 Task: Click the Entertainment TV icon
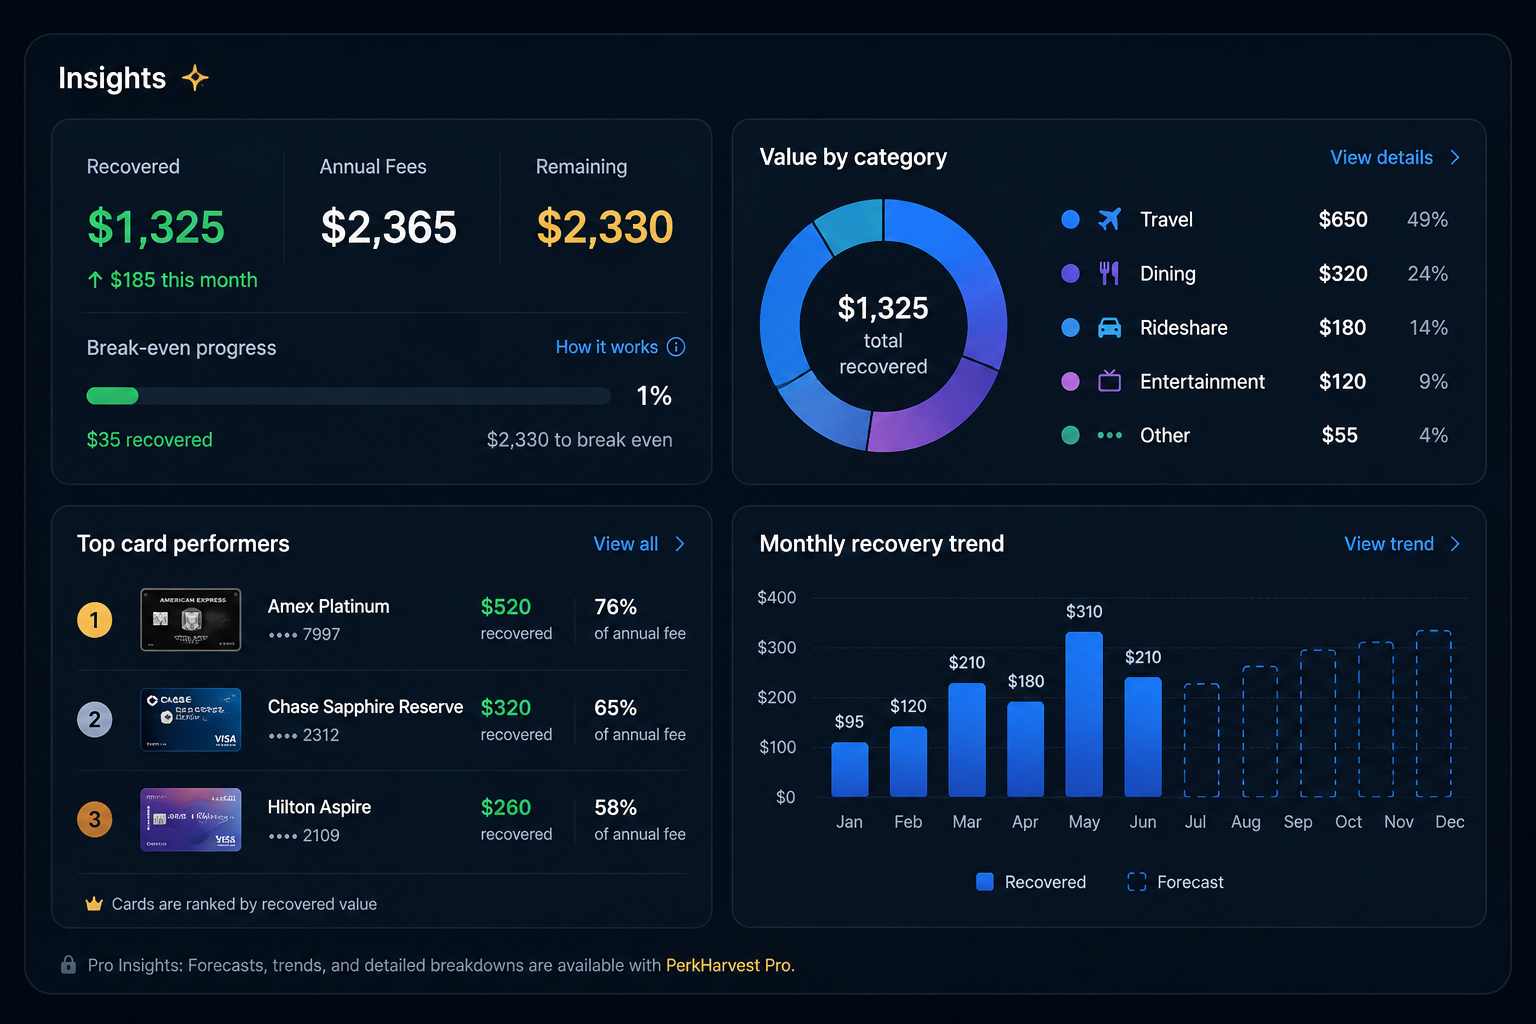pos(1109,381)
